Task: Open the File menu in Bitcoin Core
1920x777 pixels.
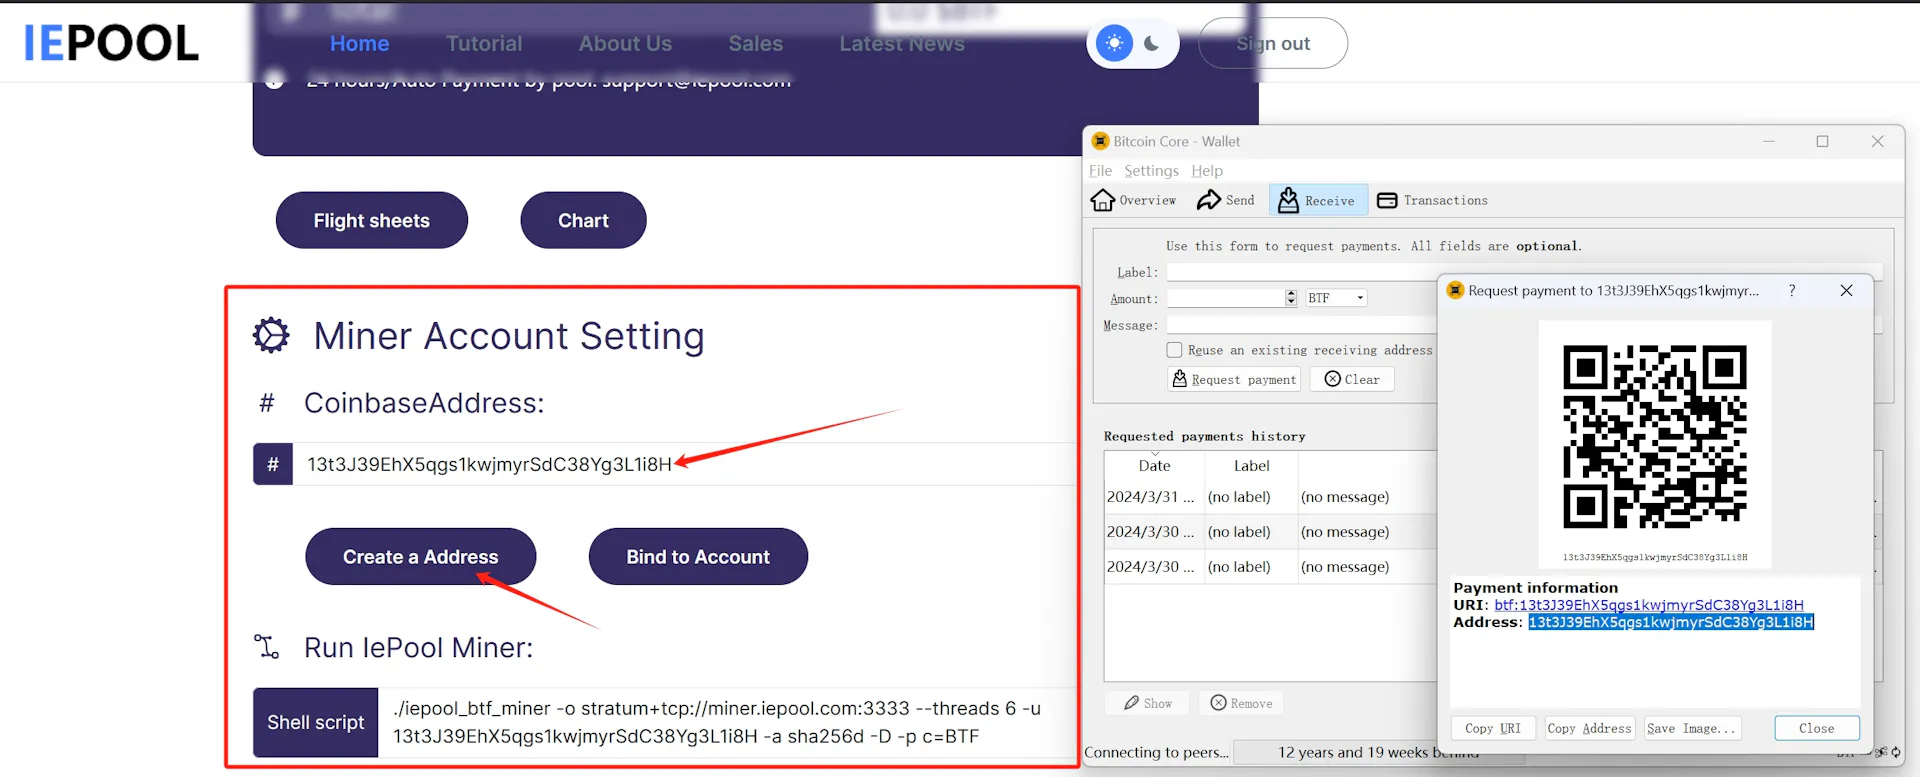Action: [x=1100, y=171]
